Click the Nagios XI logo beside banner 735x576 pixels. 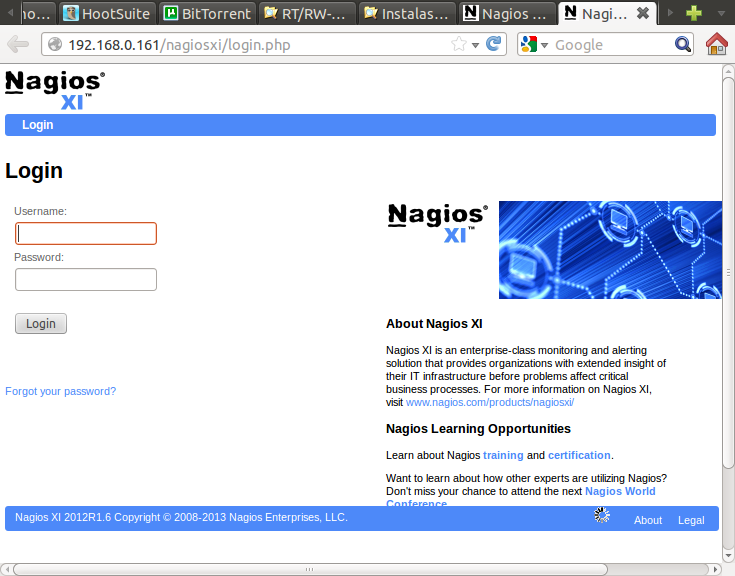coord(438,223)
